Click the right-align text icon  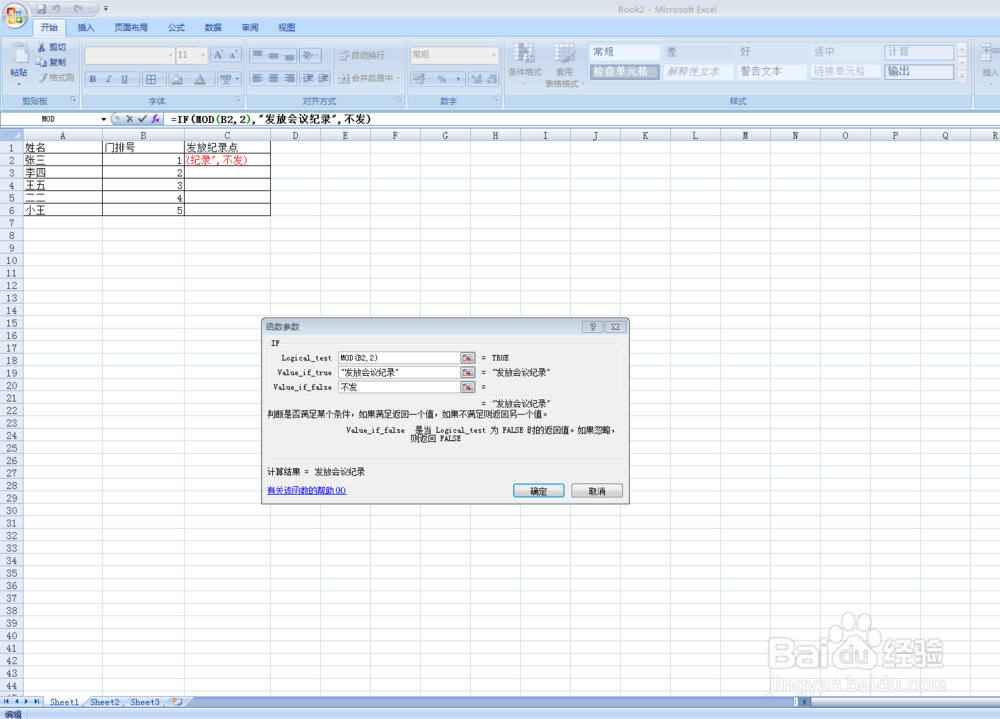coord(290,78)
